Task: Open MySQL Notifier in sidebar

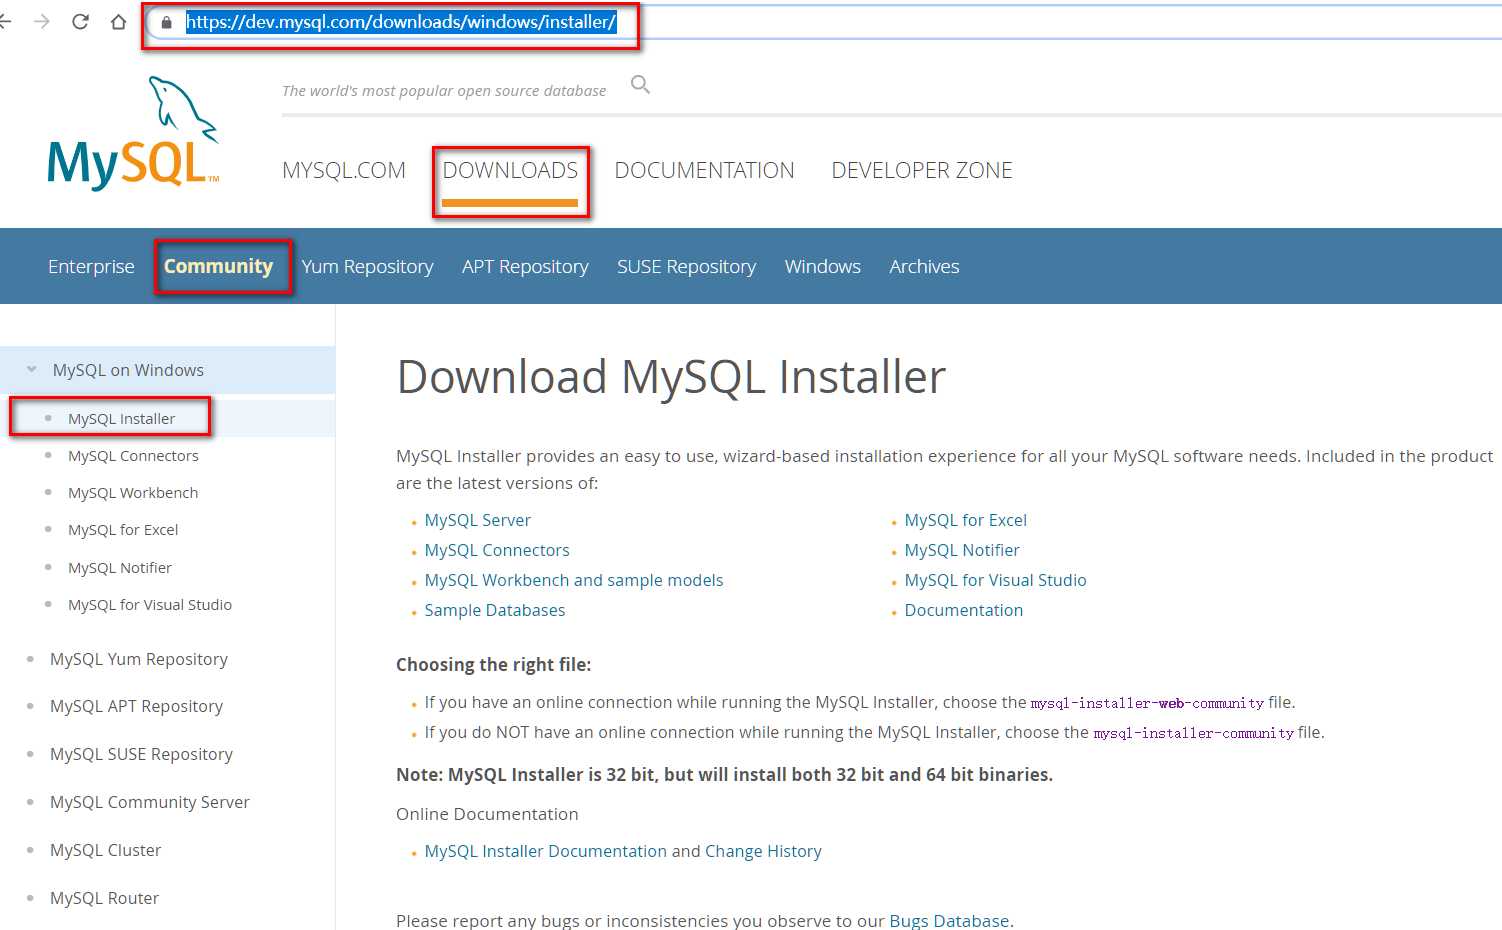Action: pos(120,568)
